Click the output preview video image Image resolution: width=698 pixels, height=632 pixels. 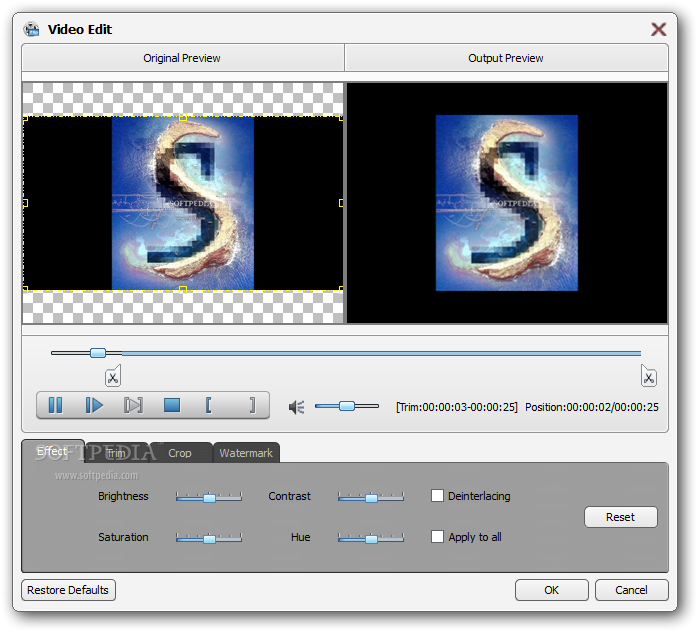[507, 203]
